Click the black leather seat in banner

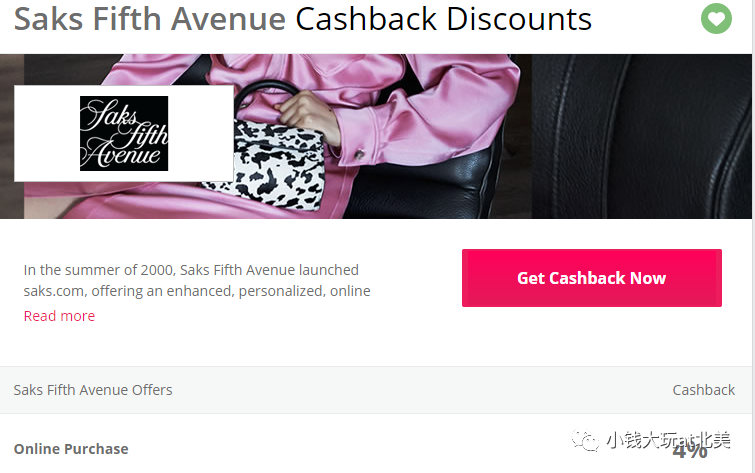pos(640,136)
